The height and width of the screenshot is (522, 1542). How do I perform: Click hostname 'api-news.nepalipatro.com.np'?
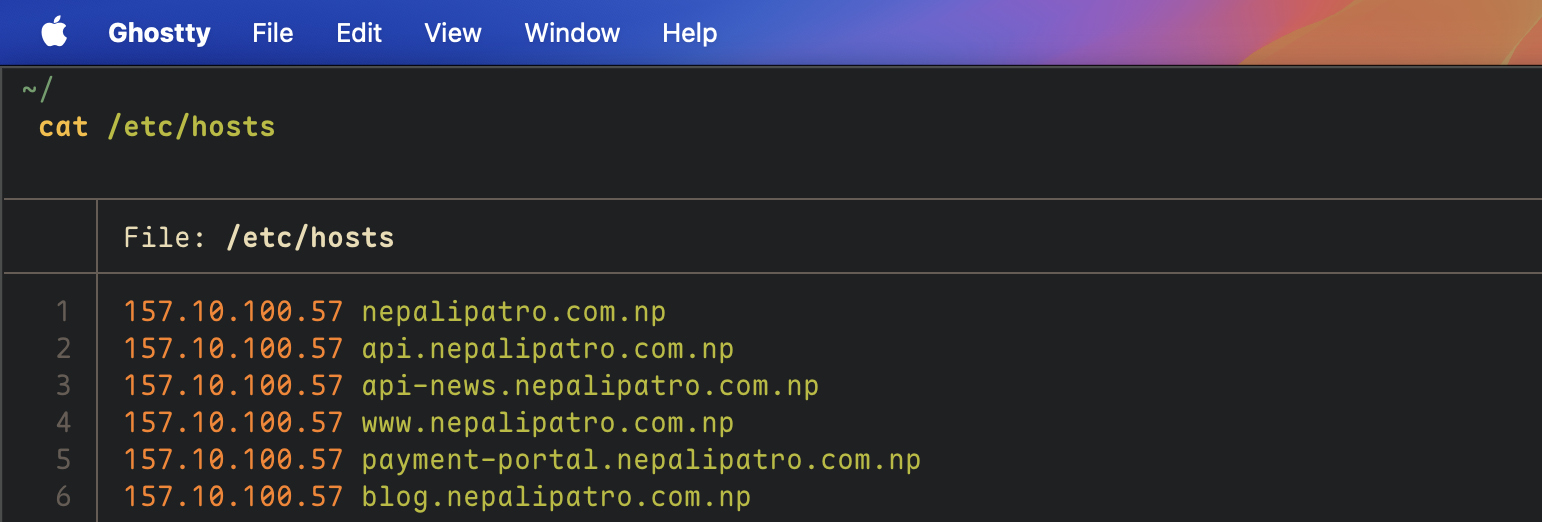coord(590,386)
